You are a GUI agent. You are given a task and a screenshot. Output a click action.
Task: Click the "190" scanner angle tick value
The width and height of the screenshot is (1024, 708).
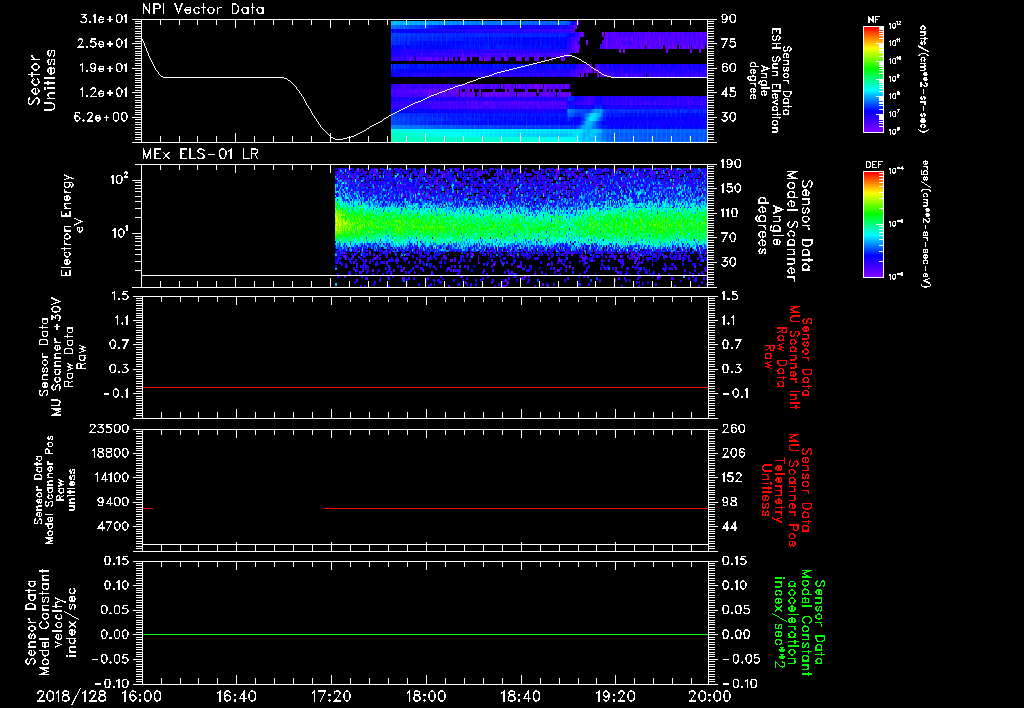(x=732, y=164)
